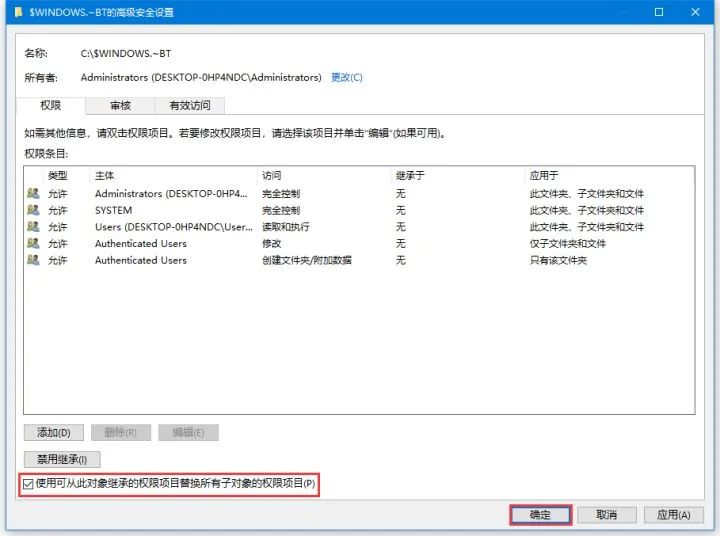Close the advanced security settings window
Screen dimensions: 720x536
pos(695,12)
